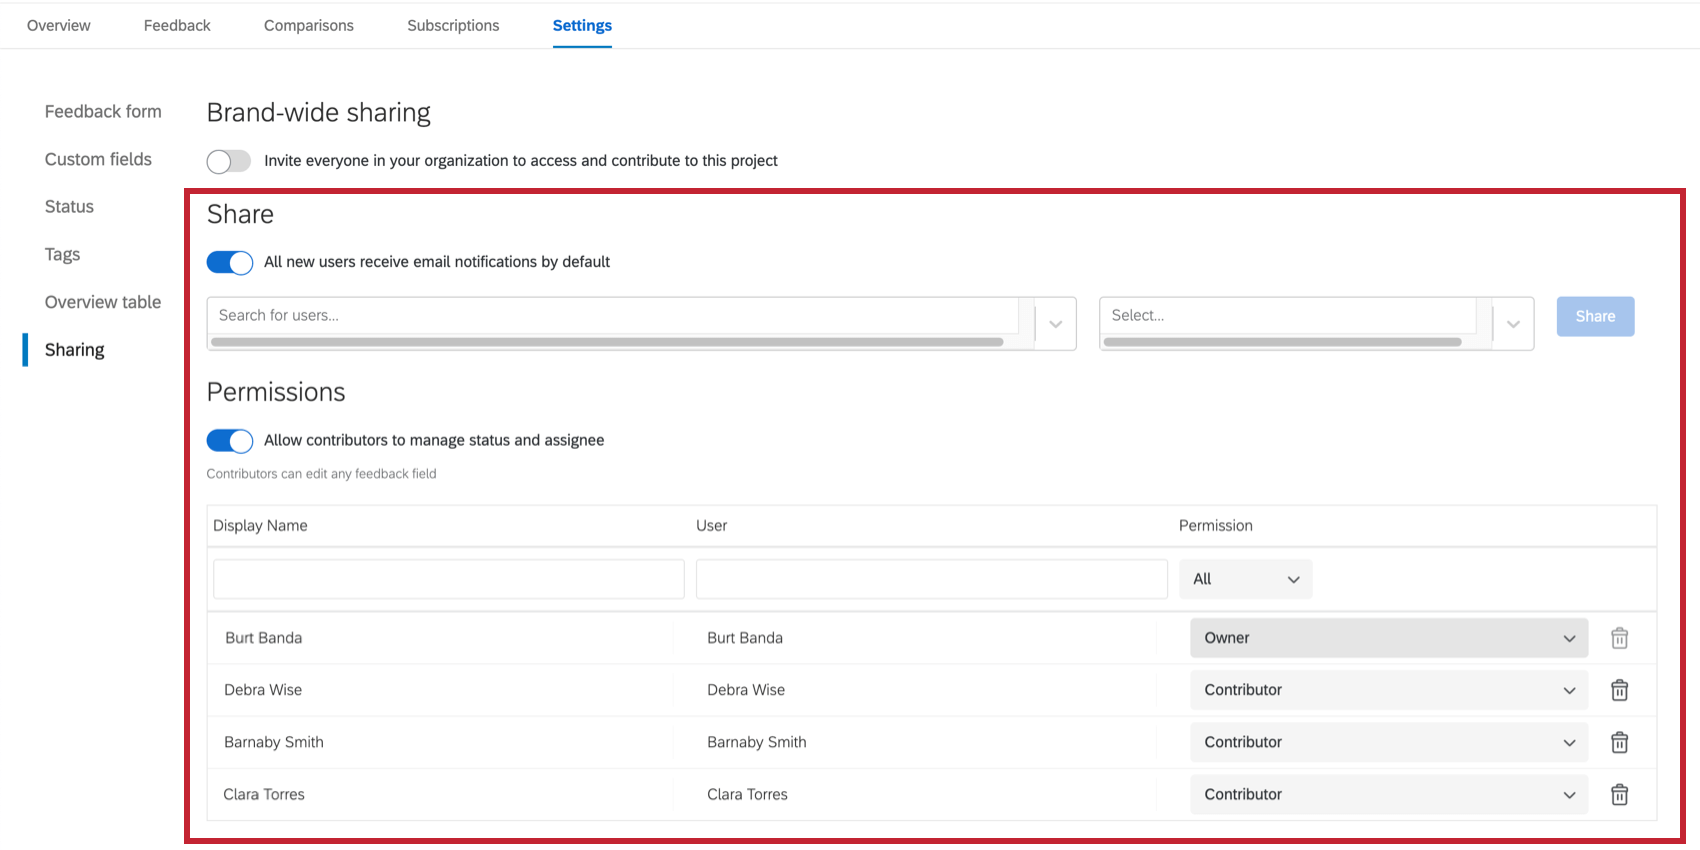Click the User column filter field
This screenshot has height=850, width=1700.
tap(931, 579)
